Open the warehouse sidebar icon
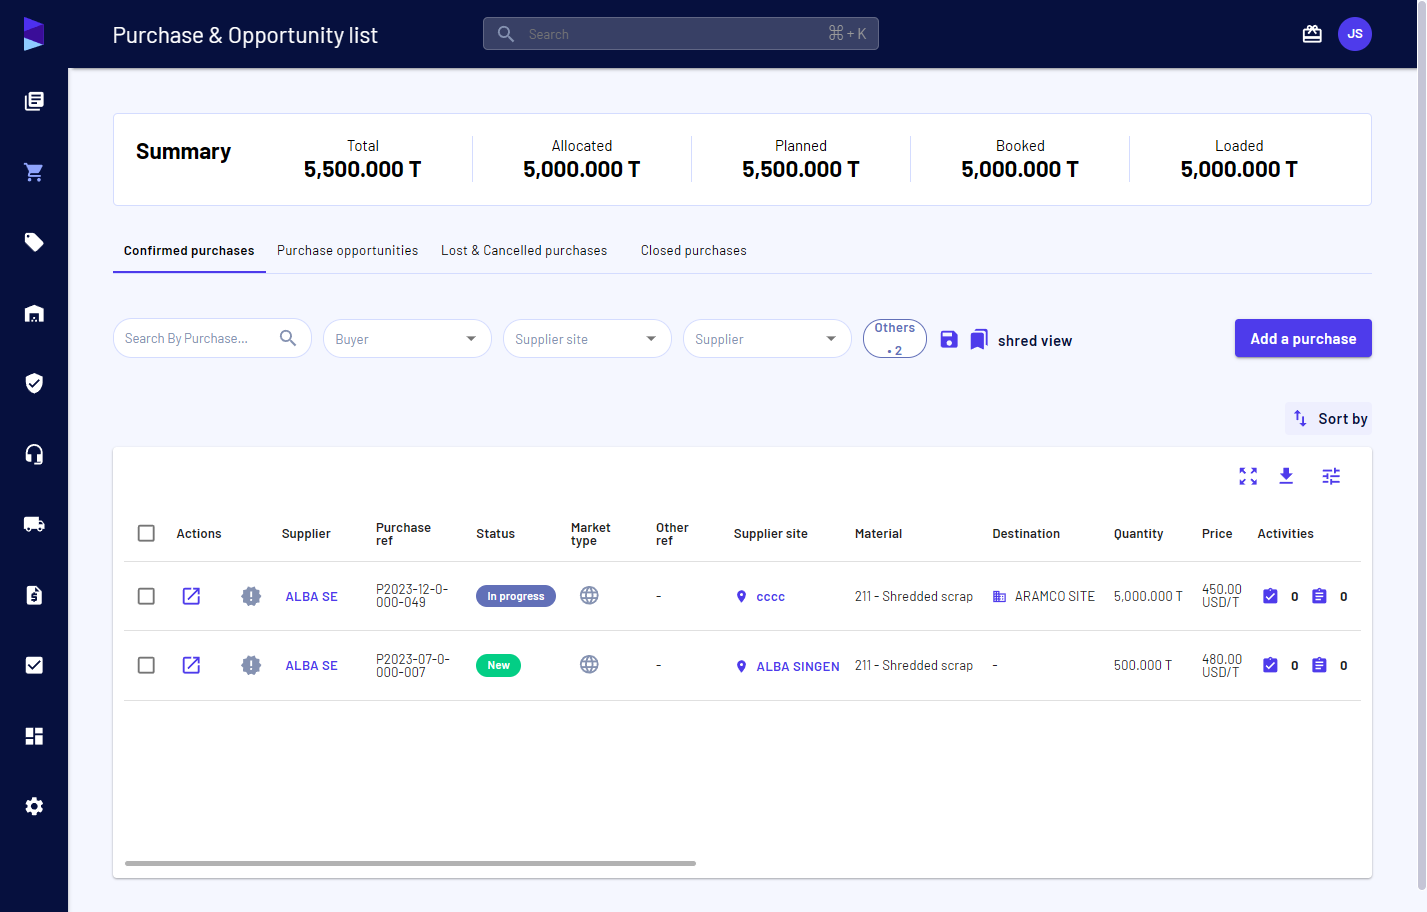Viewport: 1427px width, 912px height. click(34, 313)
